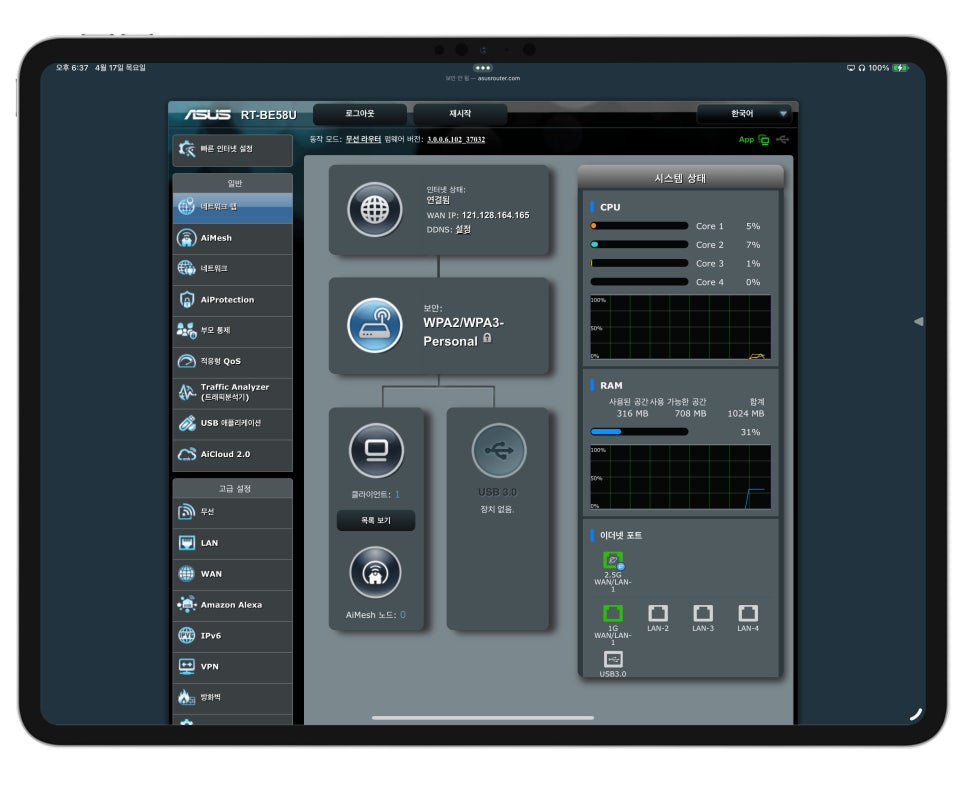This screenshot has width=966, height=785.
Task: Click the AiCloud 2.0 cloud icon
Action: pyautogui.click(x=186, y=455)
